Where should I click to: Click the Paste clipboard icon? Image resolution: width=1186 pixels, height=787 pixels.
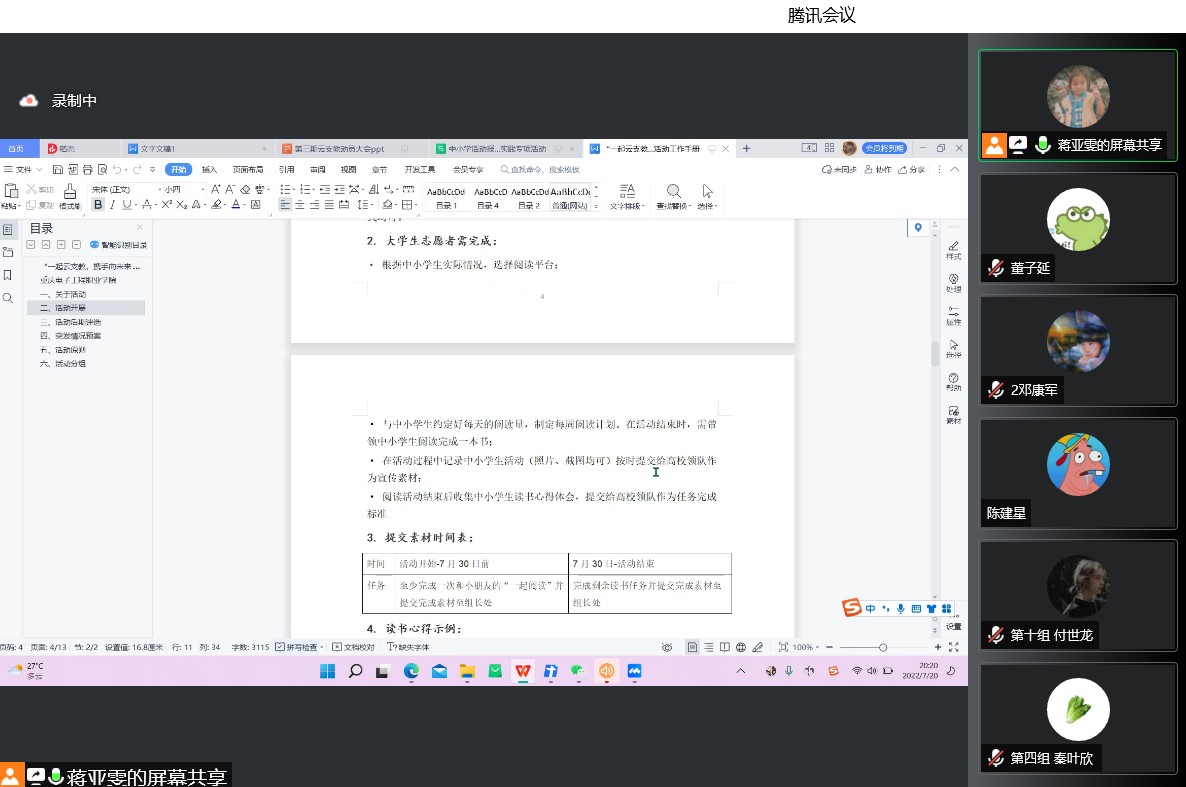click(x=11, y=191)
